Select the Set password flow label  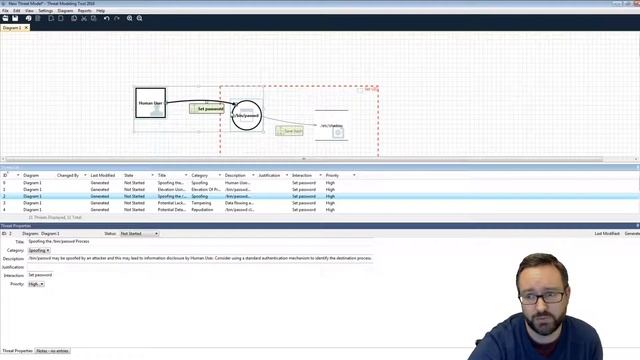click(x=207, y=109)
